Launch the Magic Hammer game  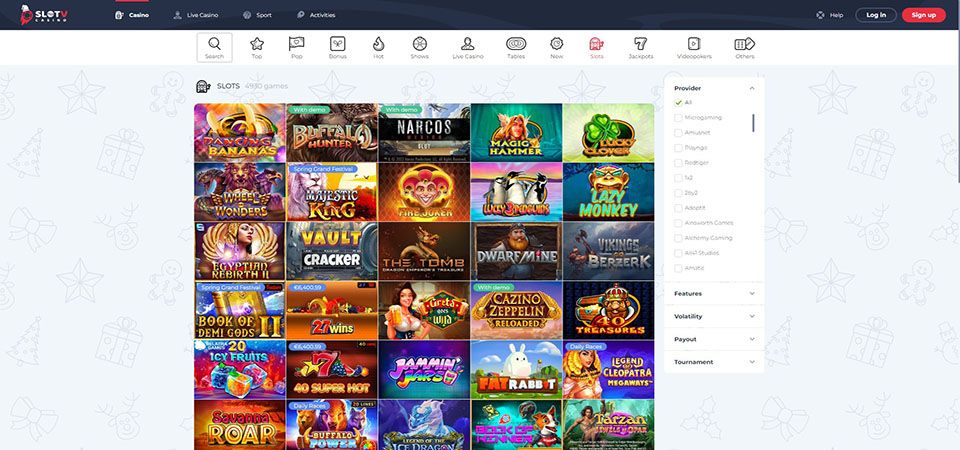tap(516, 132)
